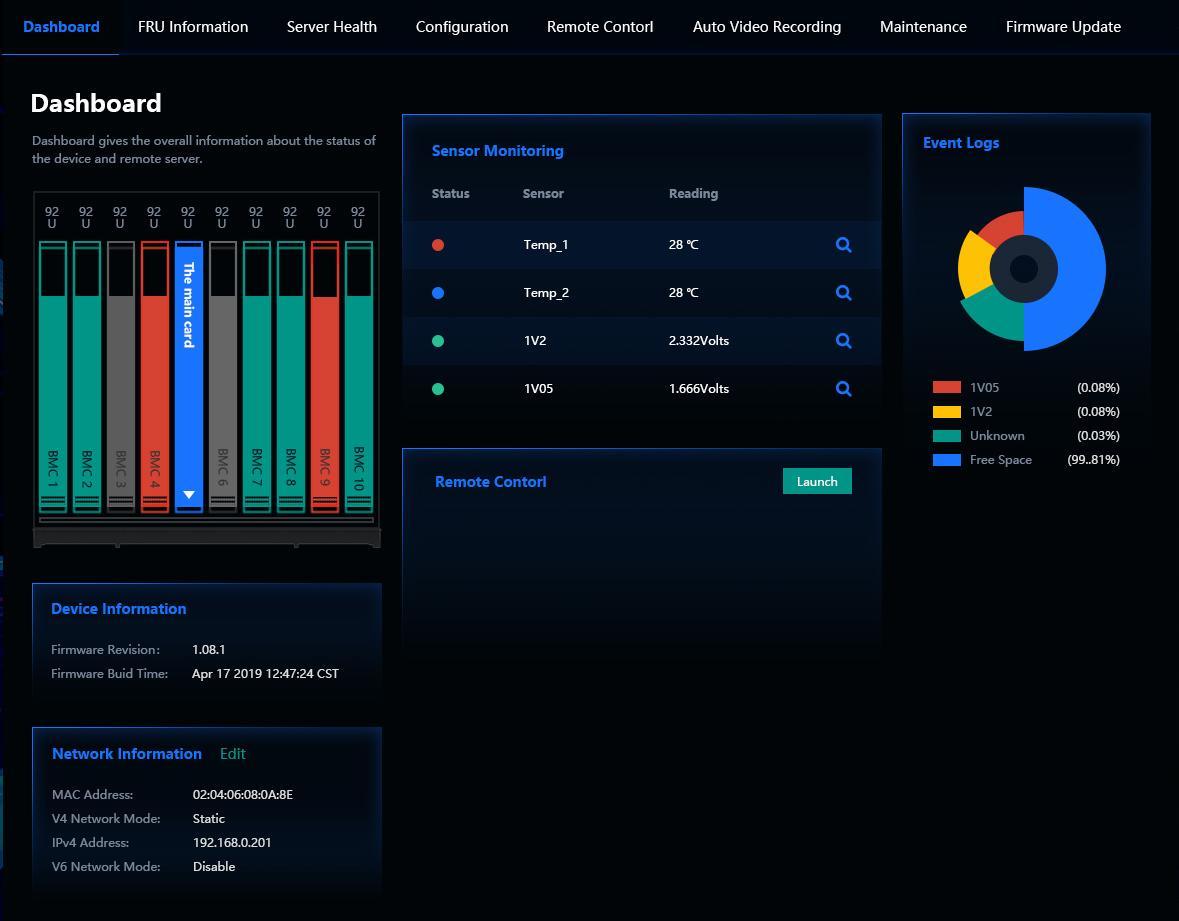Click the down arrow on the main card
1179x921 pixels.
(x=188, y=495)
